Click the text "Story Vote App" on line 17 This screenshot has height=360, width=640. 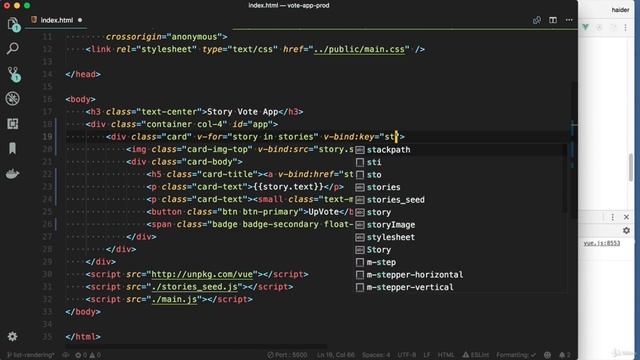(242, 112)
